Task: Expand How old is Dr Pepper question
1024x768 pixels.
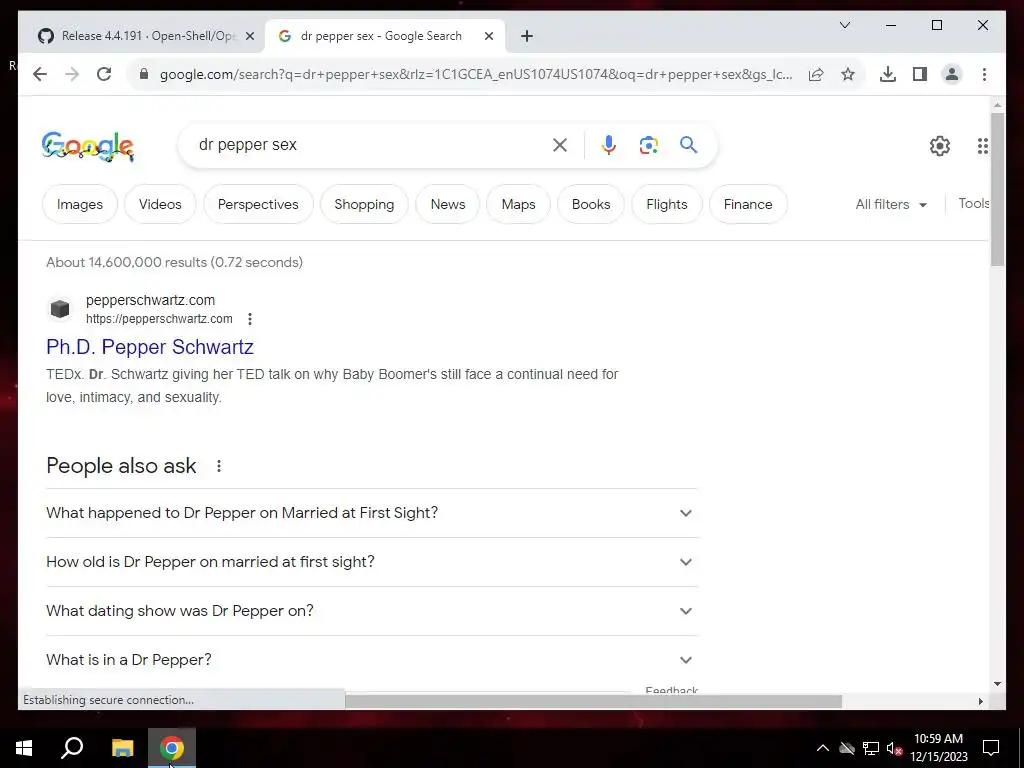Action: (372, 562)
